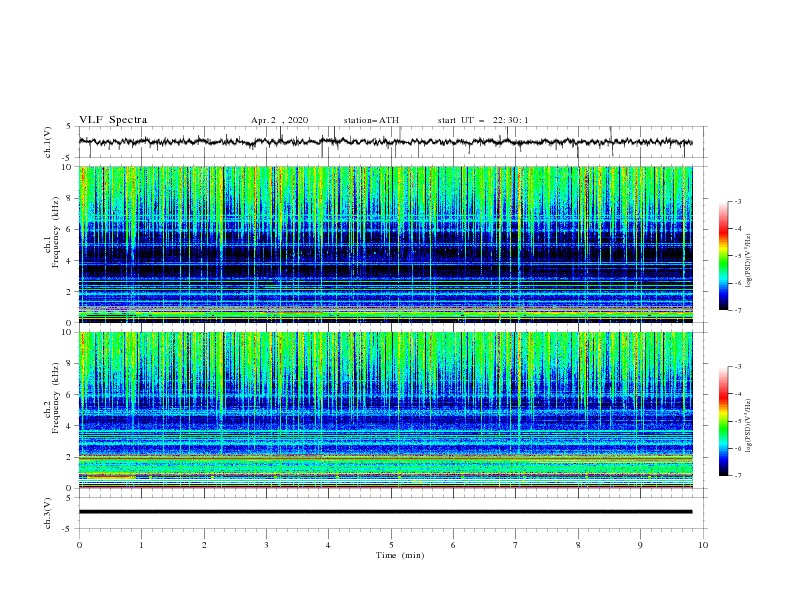792x612 pixels.
Task: Click the 'start UT = 22:30:1' text
Action: click(483, 120)
